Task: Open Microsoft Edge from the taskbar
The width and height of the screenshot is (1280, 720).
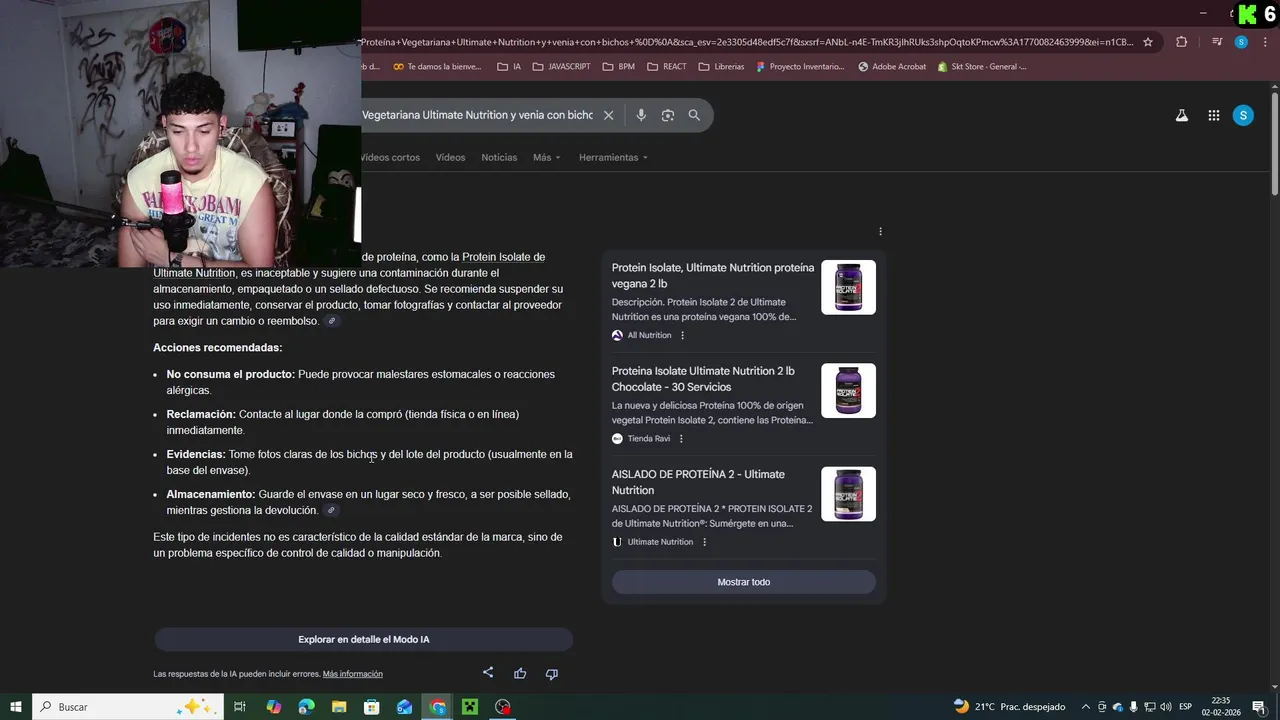Action: coord(306,707)
